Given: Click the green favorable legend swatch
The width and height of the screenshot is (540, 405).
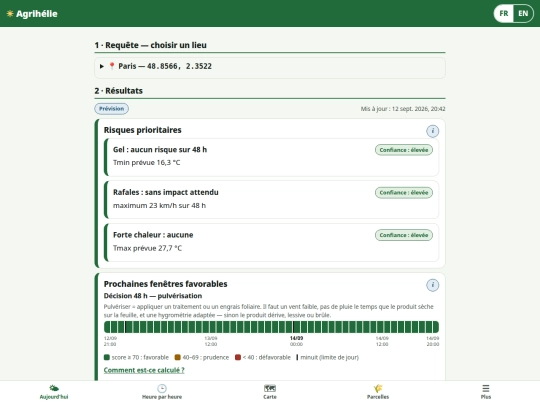Looking at the screenshot, I should [x=107, y=357].
